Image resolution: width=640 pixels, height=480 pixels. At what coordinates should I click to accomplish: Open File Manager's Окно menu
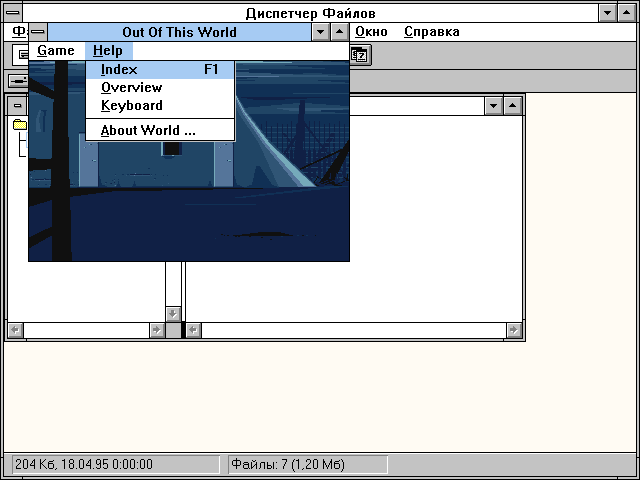coord(371,32)
